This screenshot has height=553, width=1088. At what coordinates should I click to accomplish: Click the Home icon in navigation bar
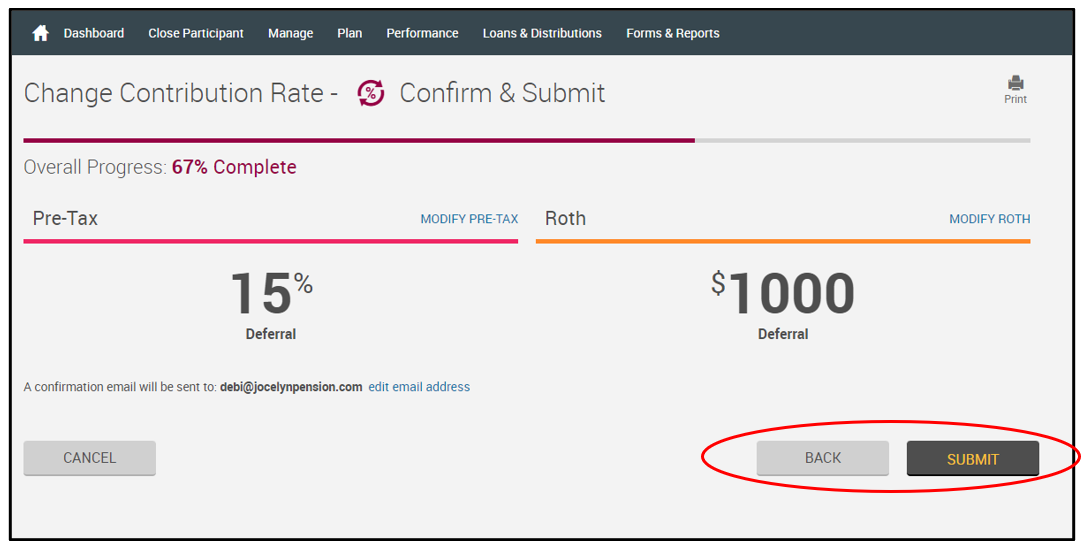tap(41, 33)
